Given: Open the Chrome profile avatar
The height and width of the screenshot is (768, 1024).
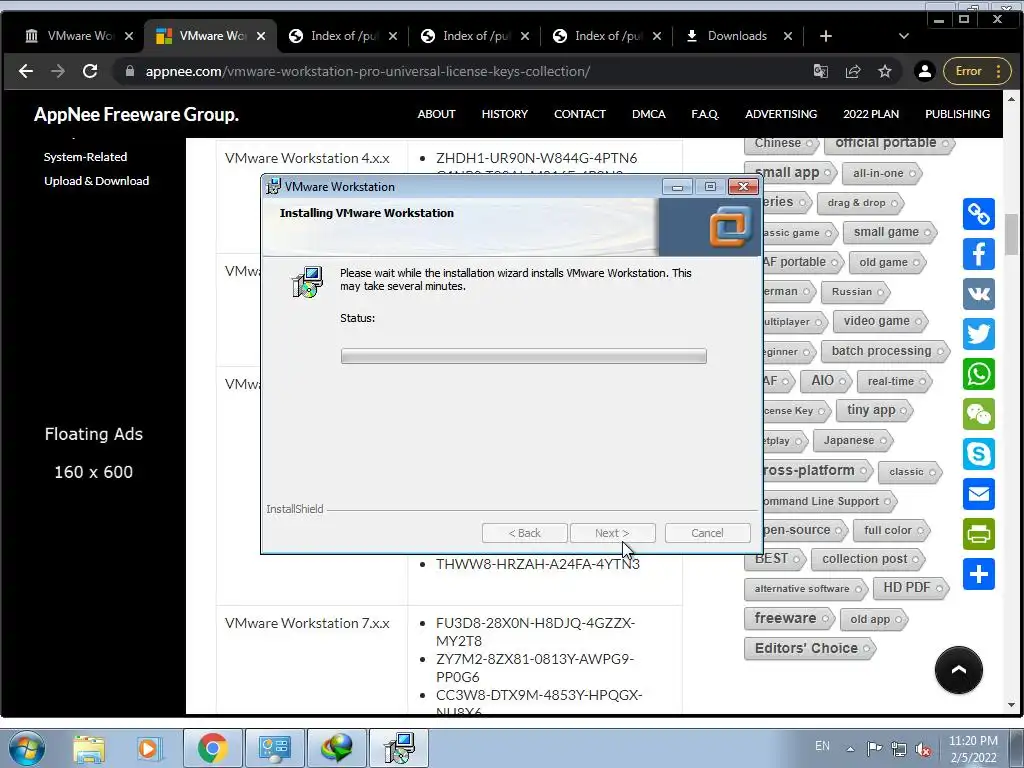Looking at the screenshot, I should point(924,71).
